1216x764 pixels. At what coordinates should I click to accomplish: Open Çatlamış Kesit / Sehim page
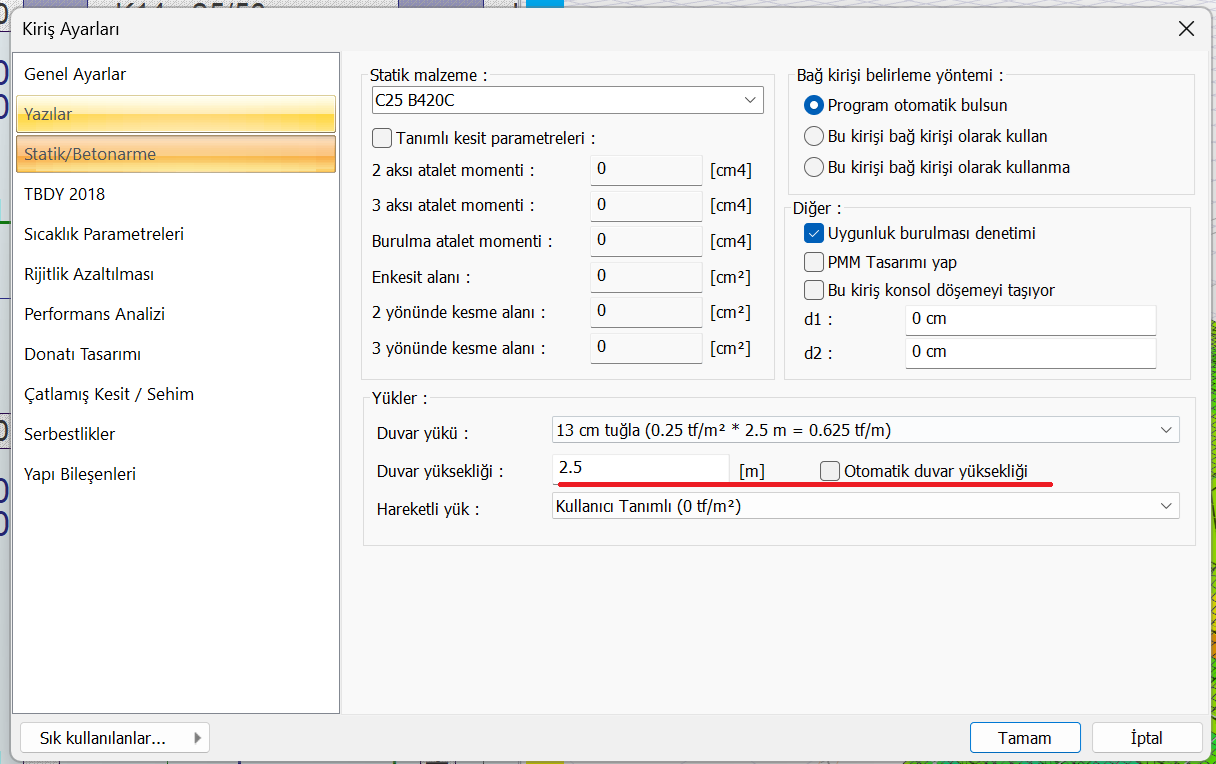[109, 394]
